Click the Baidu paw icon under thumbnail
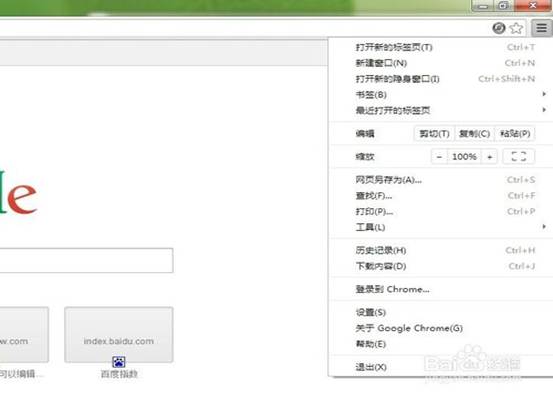This screenshot has width=553, height=395. click(119, 362)
